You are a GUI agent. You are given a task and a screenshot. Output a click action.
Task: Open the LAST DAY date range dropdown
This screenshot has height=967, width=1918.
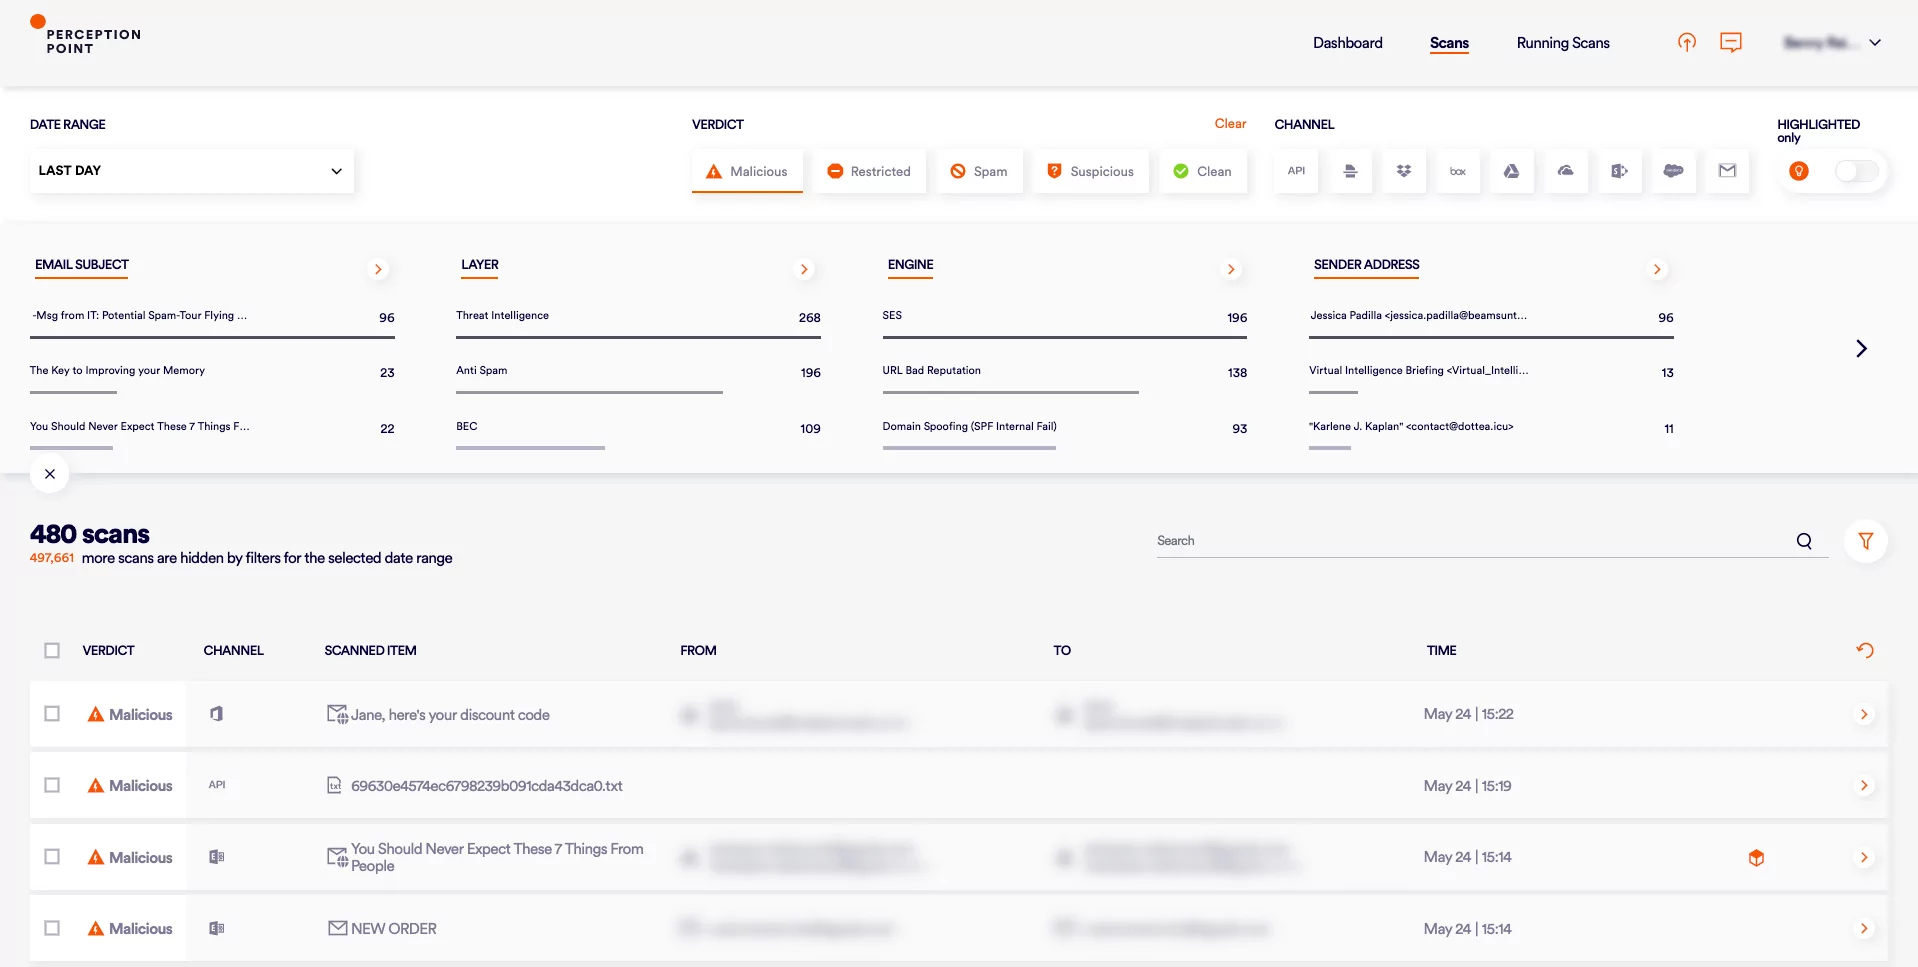[x=191, y=171]
